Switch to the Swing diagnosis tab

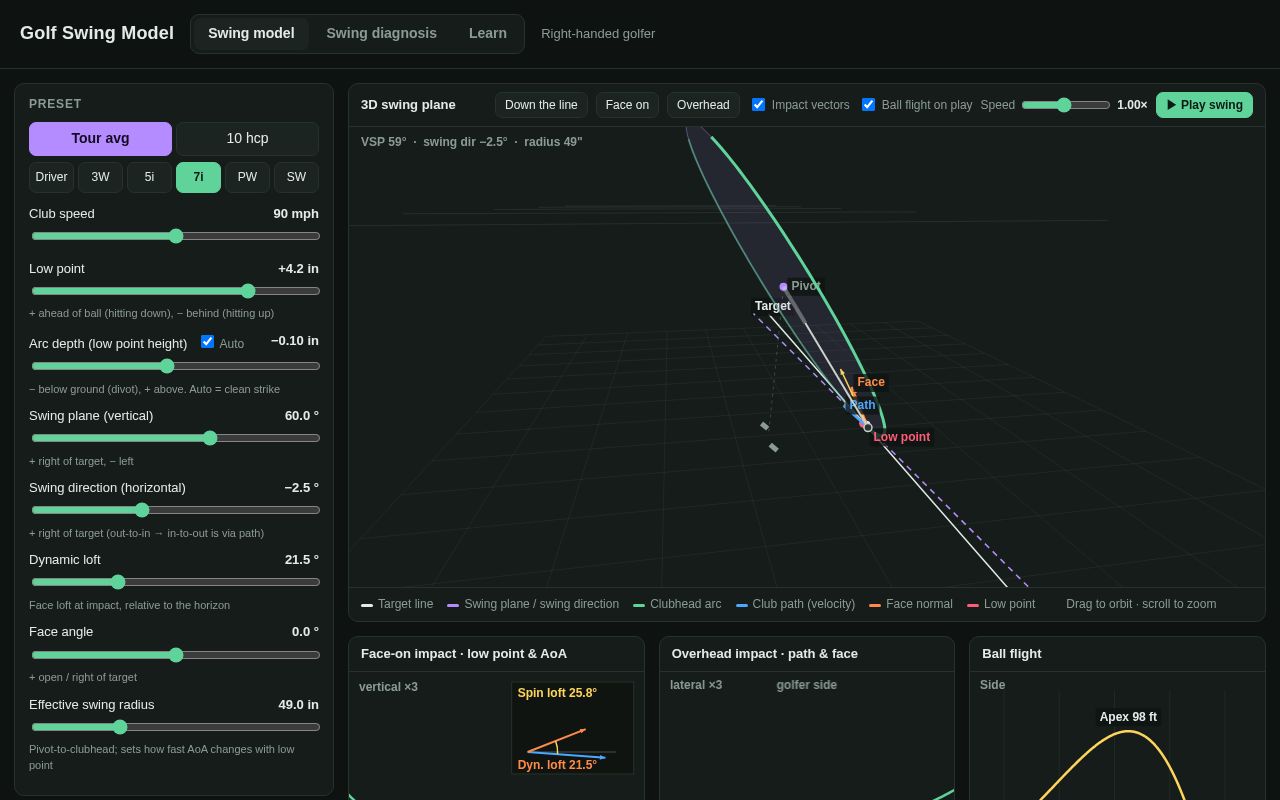pos(381,33)
